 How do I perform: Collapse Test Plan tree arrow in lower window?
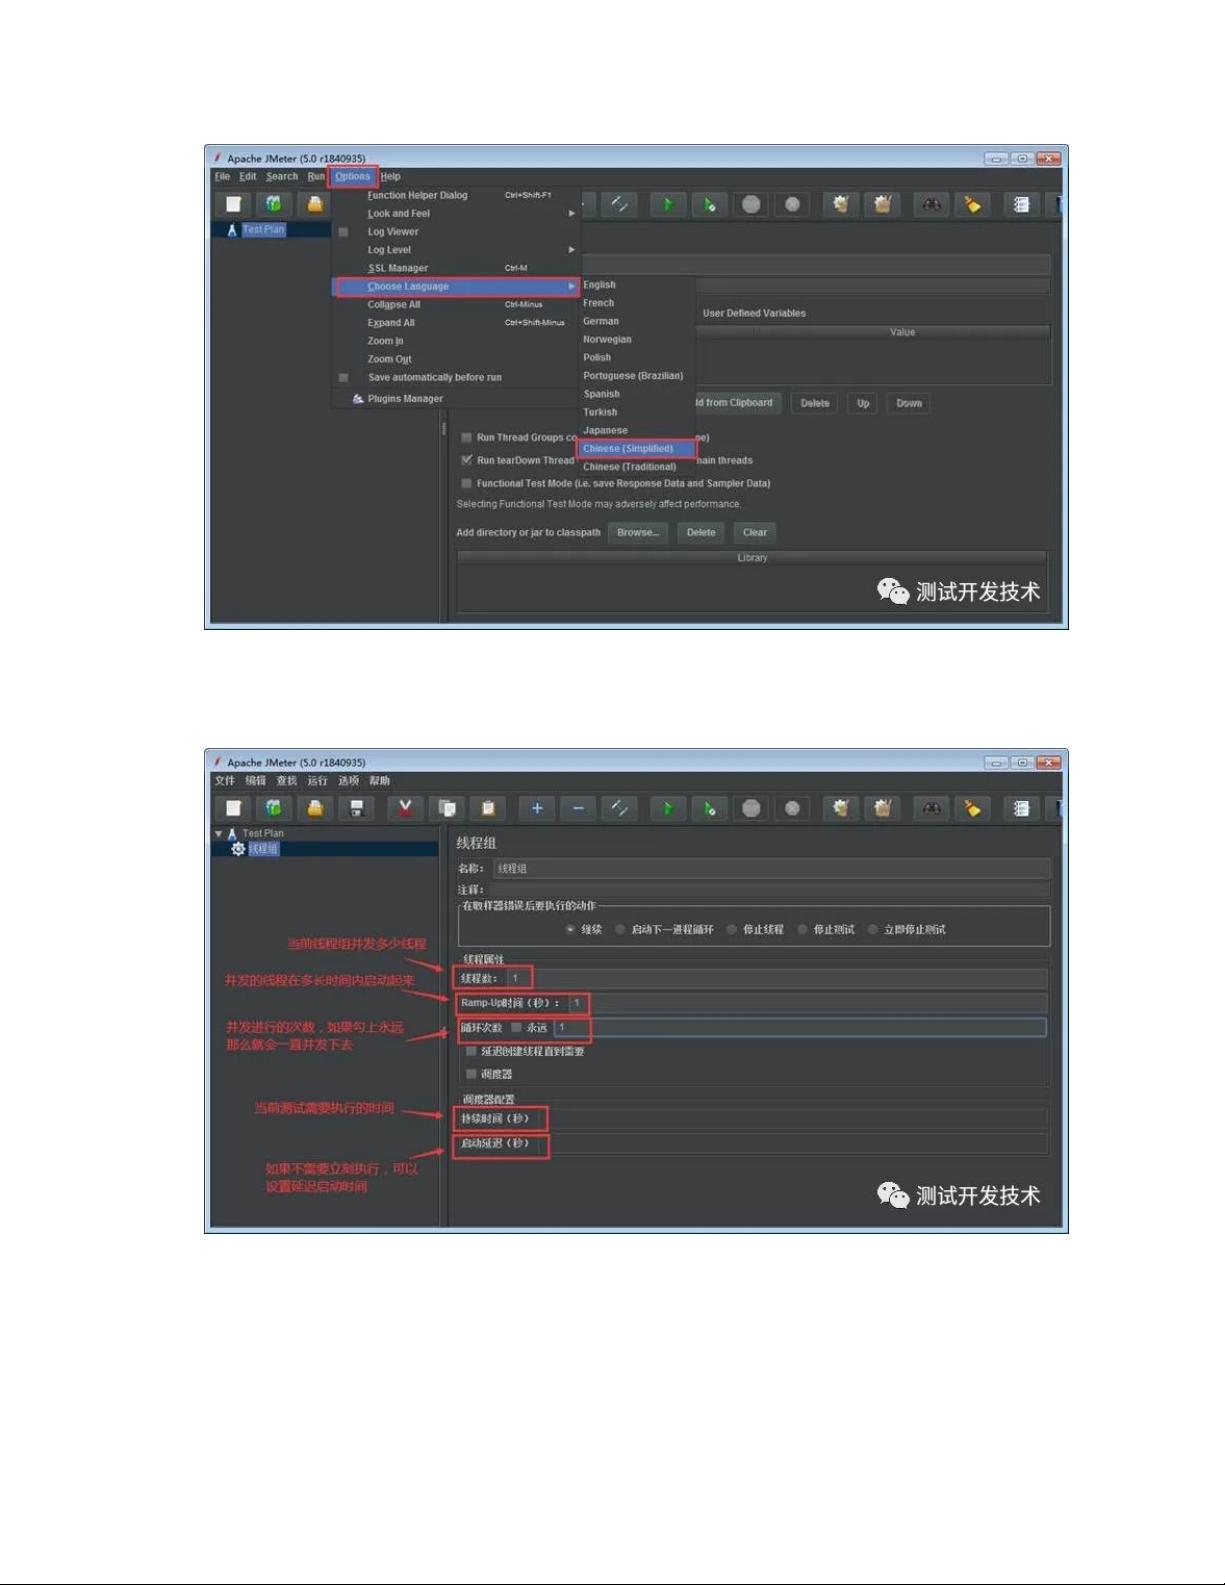coord(218,833)
